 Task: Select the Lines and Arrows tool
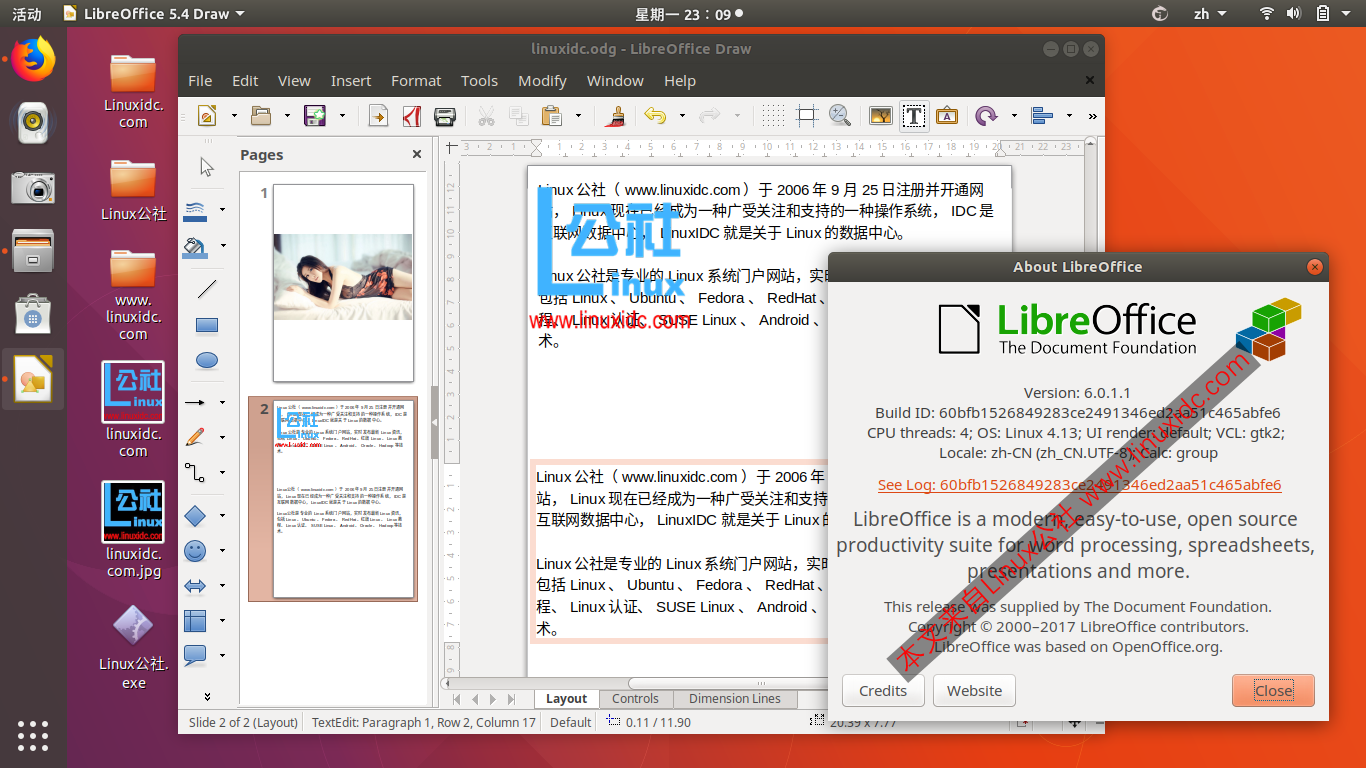pyautogui.click(x=195, y=402)
